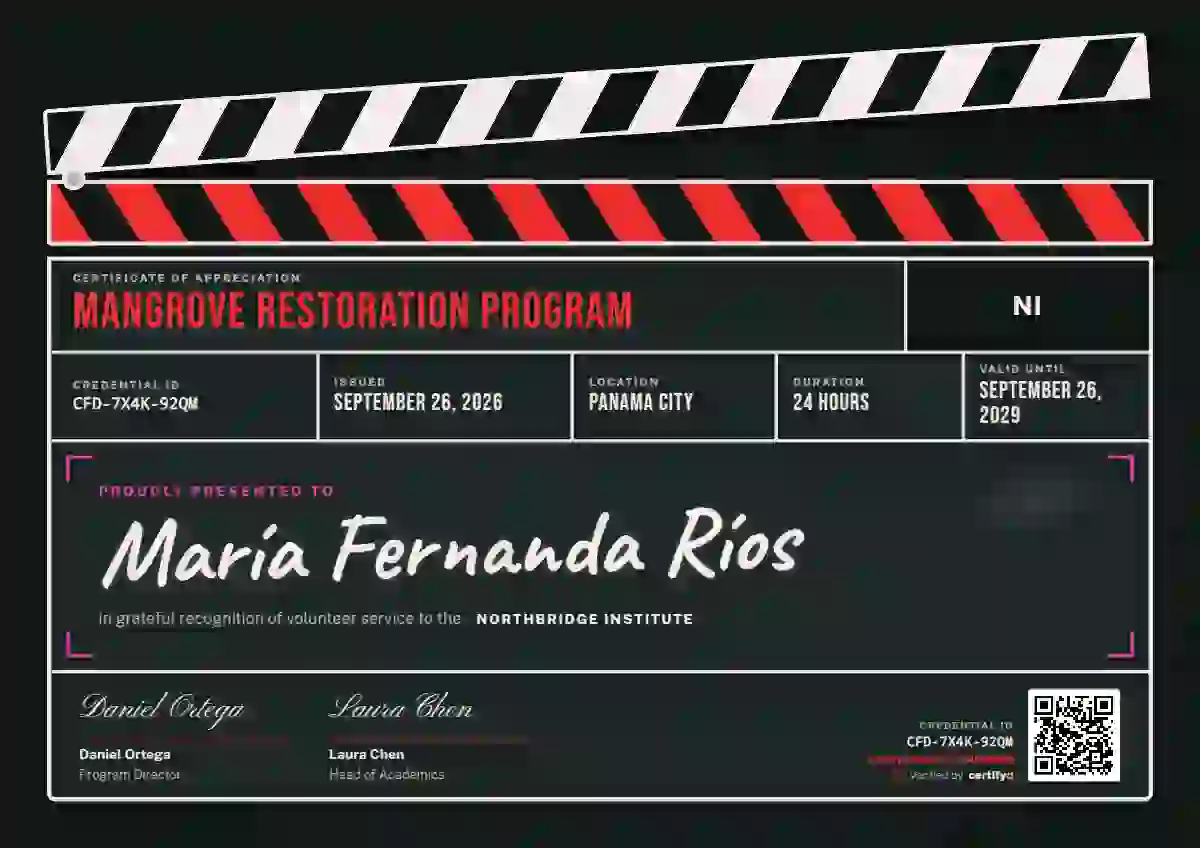Click the printed name 'Laura Chen'
The width and height of the screenshot is (1200, 848).
367,754
